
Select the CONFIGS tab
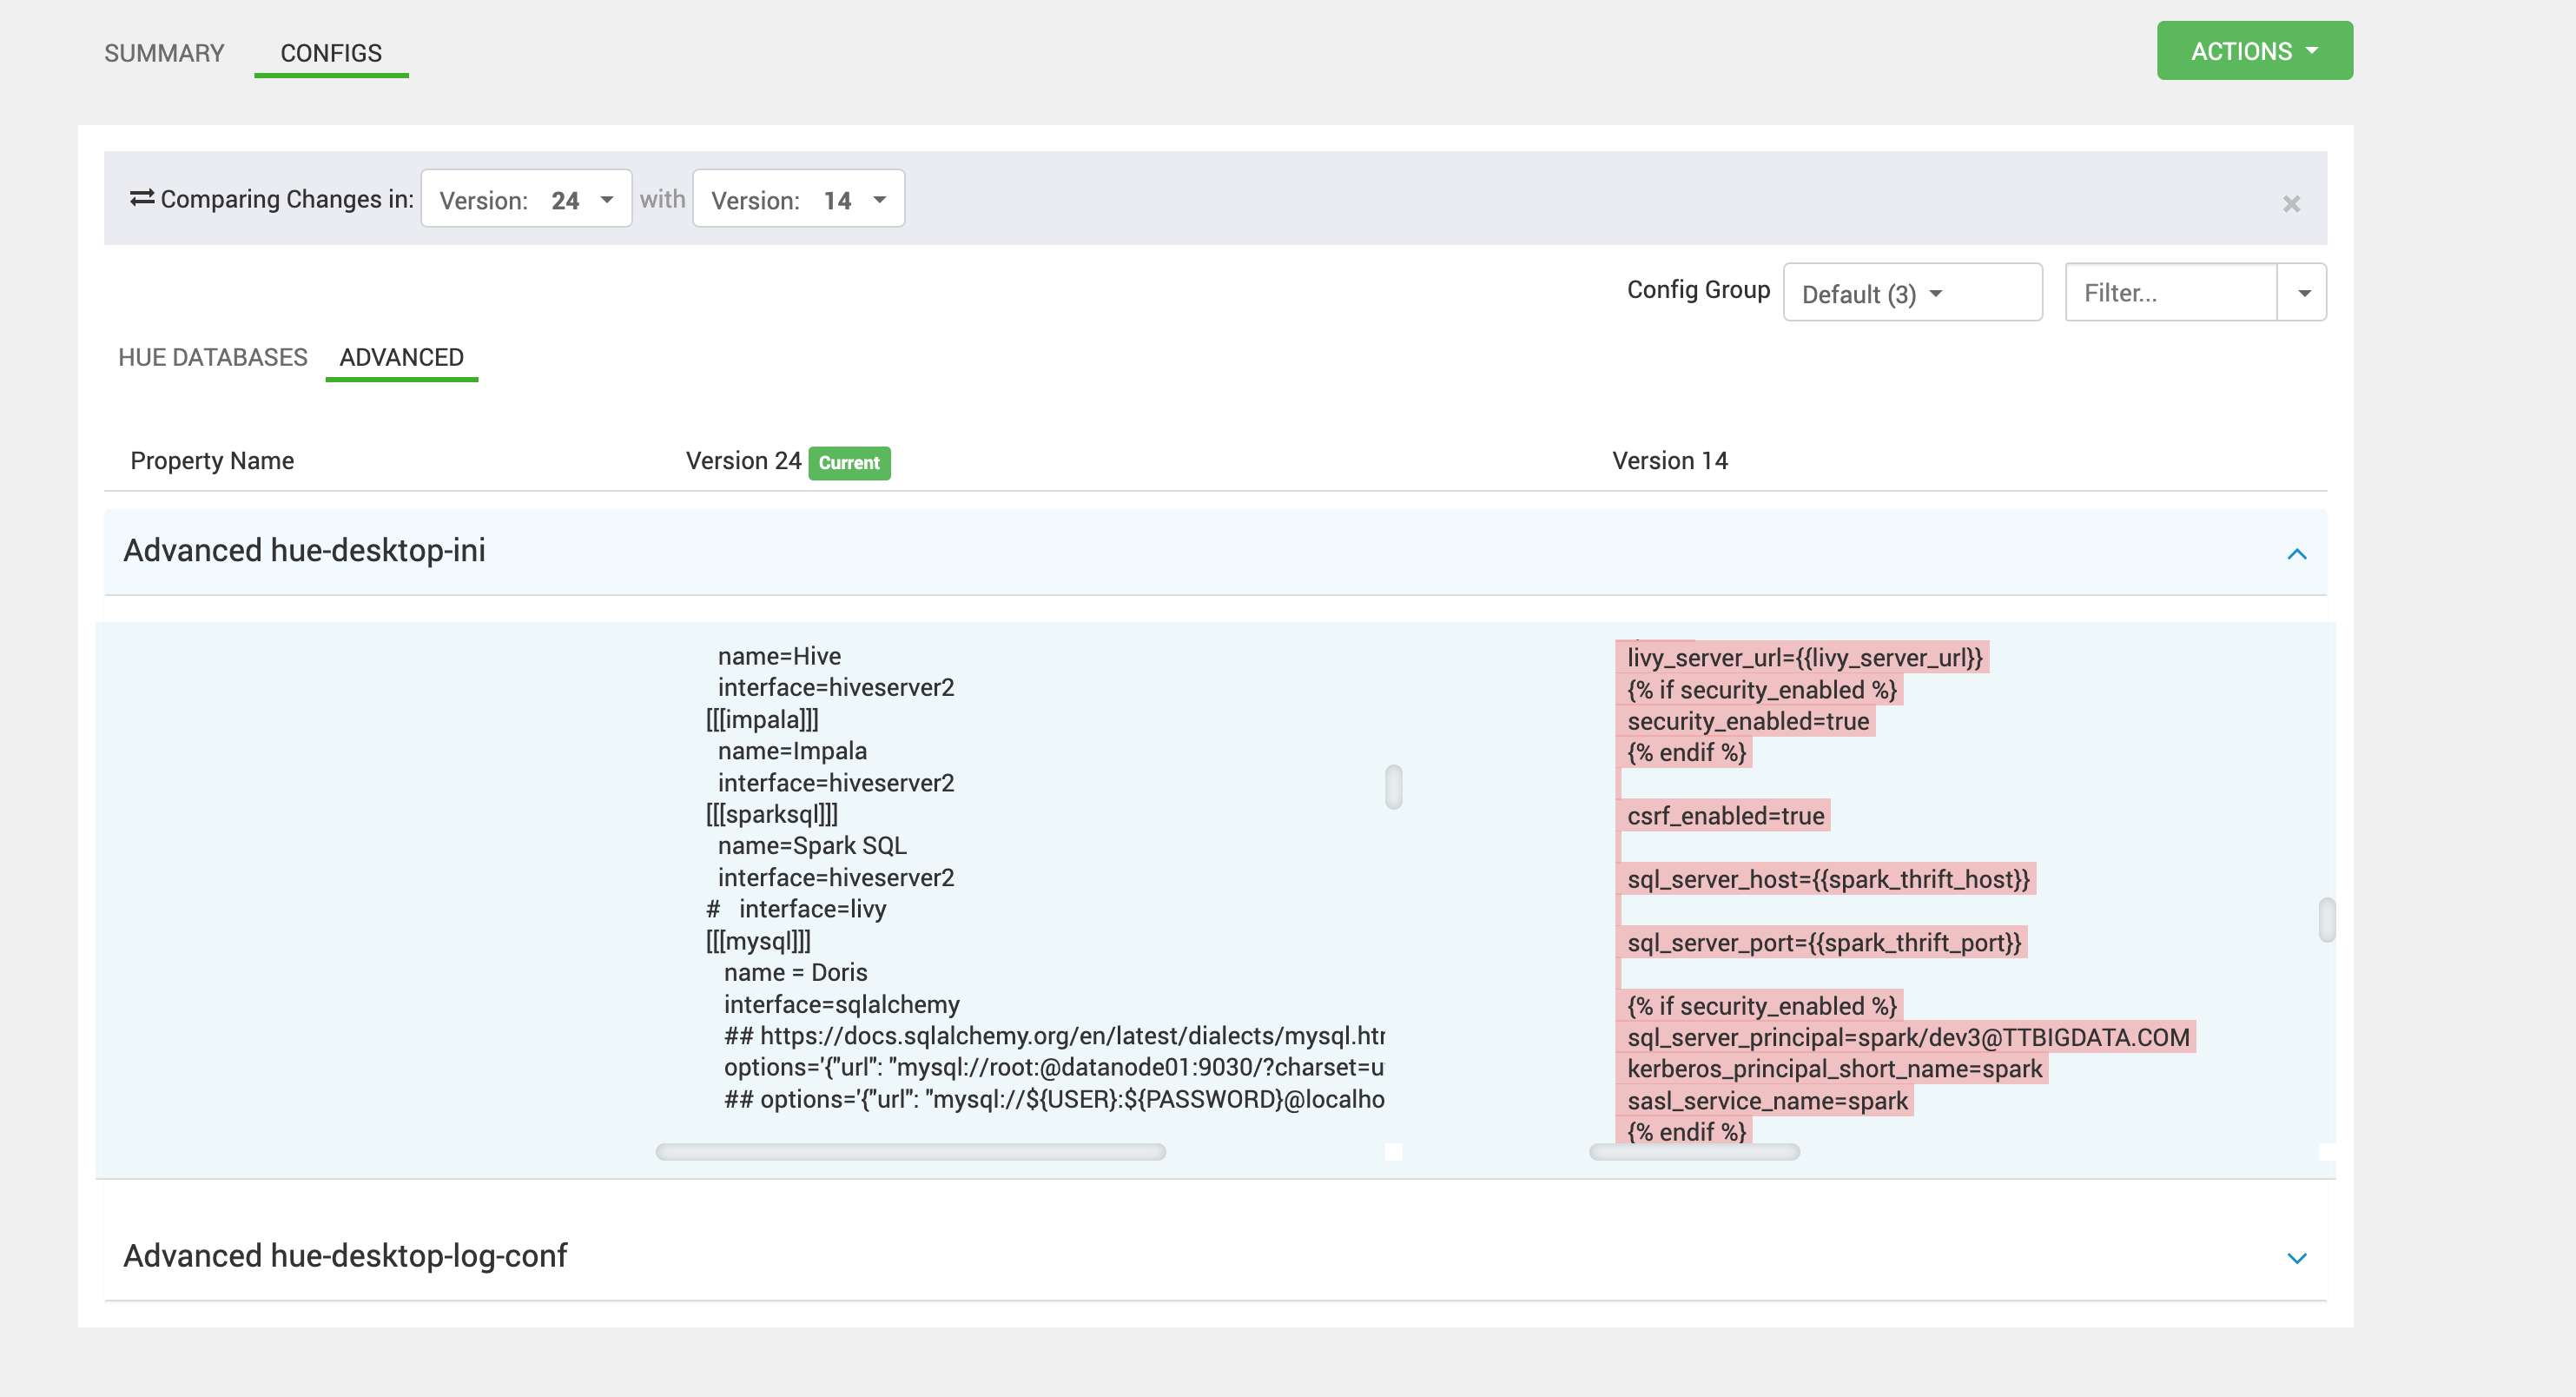[x=331, y=53]
